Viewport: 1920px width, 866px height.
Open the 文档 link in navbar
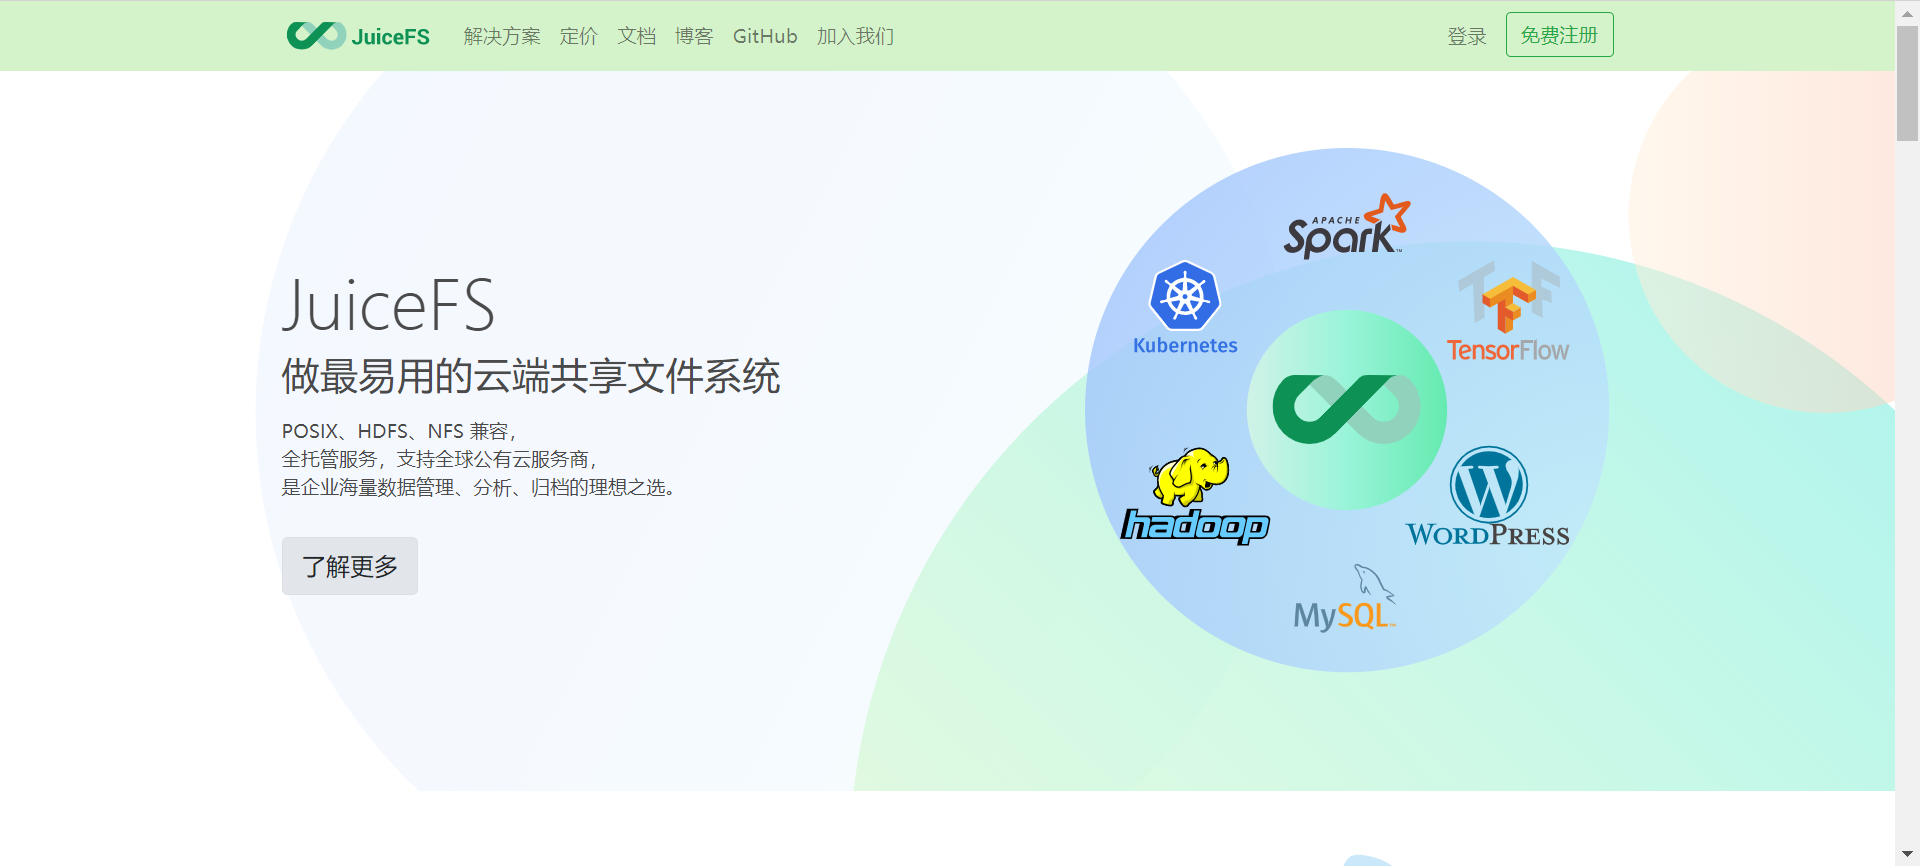pos(637,36)
